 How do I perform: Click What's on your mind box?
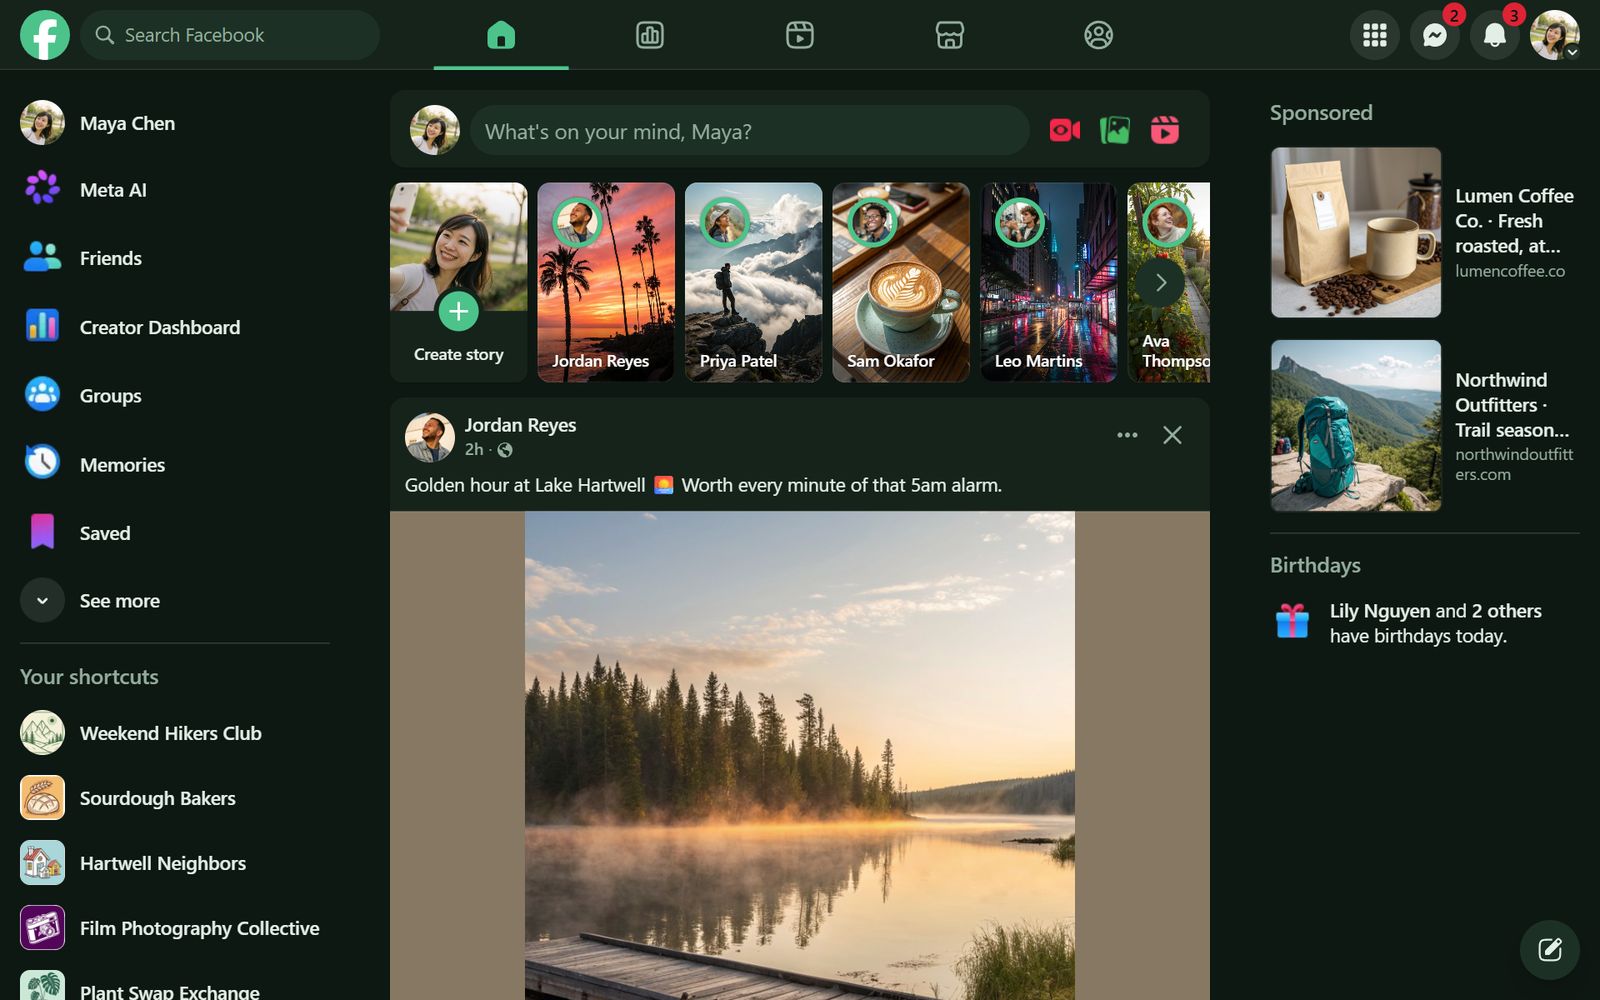(750, 131)
